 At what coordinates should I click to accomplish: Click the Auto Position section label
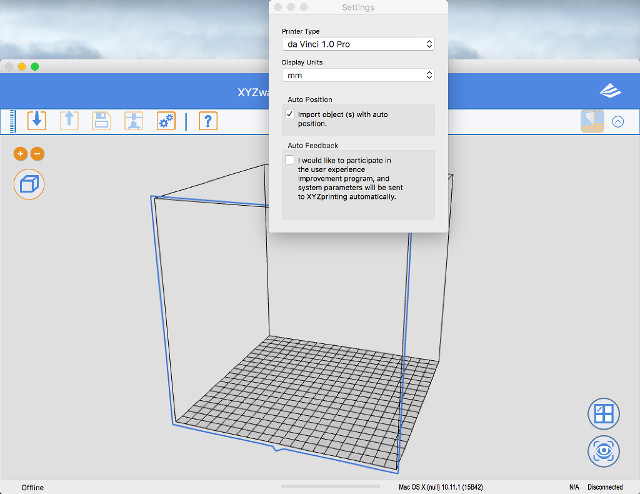[x=310, y=100]
